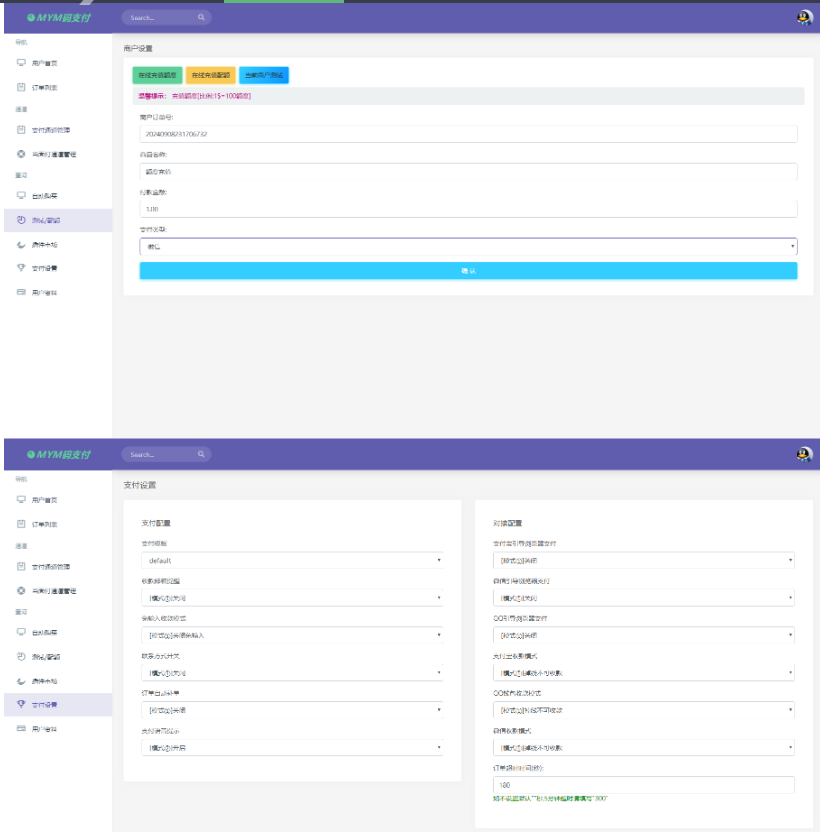820x832 pixels.
Task: Click the calendar icon beside 订单列表 on the test order page
Action: [x=21, y=87]
